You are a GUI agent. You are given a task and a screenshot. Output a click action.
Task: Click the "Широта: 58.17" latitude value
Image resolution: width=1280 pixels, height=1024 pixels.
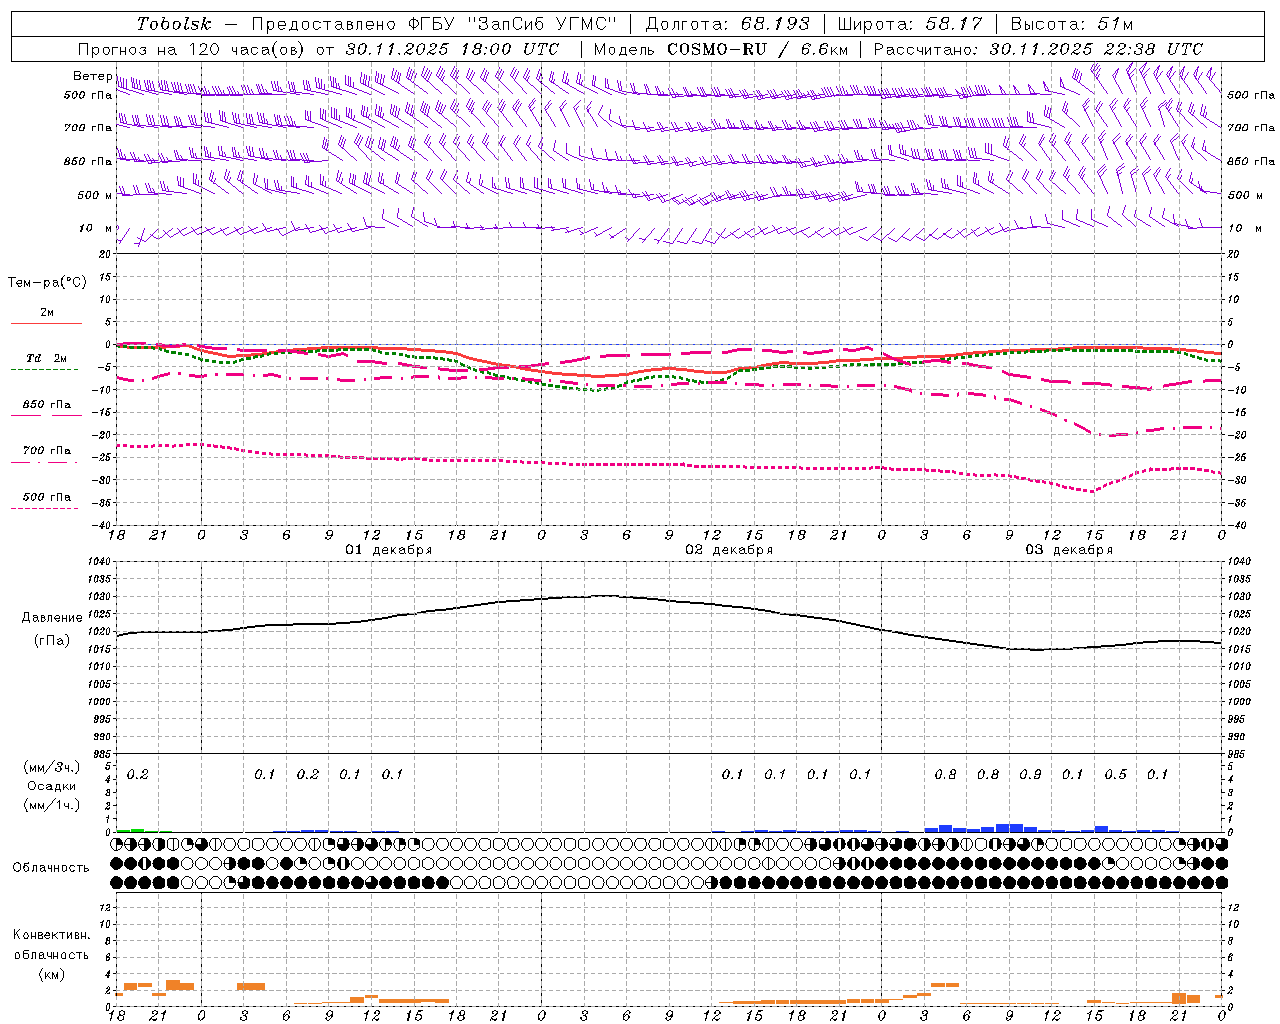click(910, 24)
